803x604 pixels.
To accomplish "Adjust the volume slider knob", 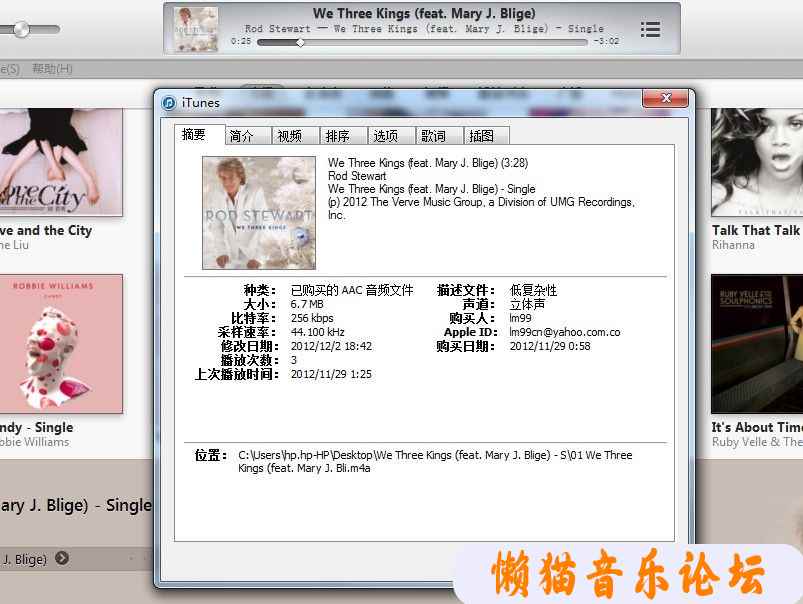I will 22,29.
